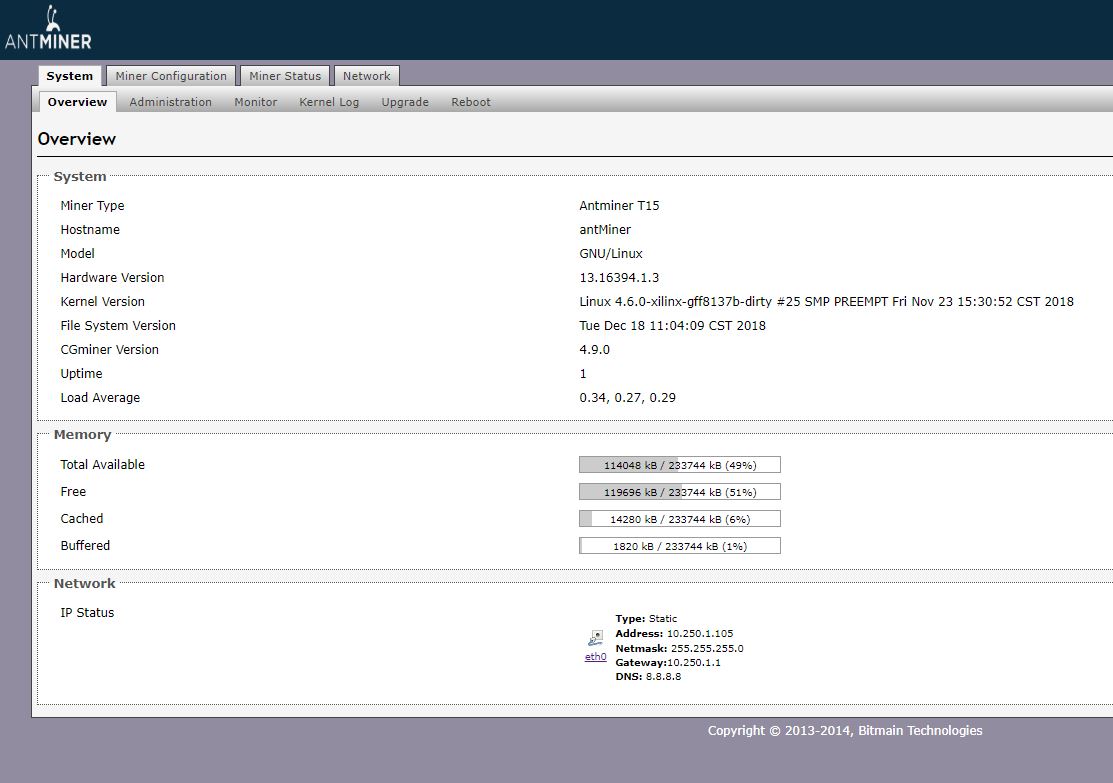Image resolution: width=1113 pixels, height=783 pixels.
Task: Select the Netmask 255.255.255.0 line
Action: 679,648
